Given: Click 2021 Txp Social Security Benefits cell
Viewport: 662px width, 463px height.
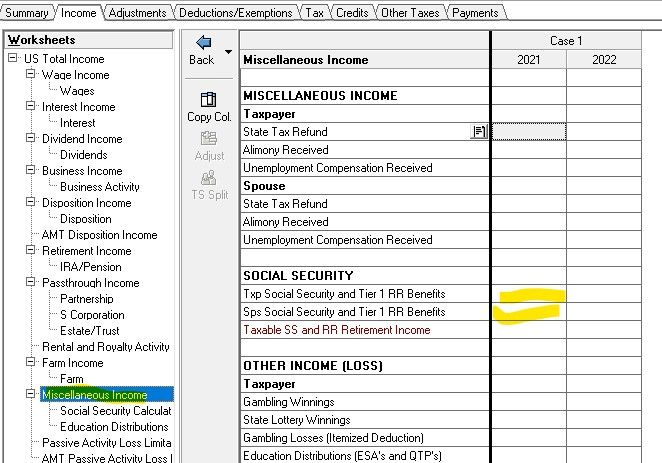Looking at the screenshot, I should click(529, 294).
